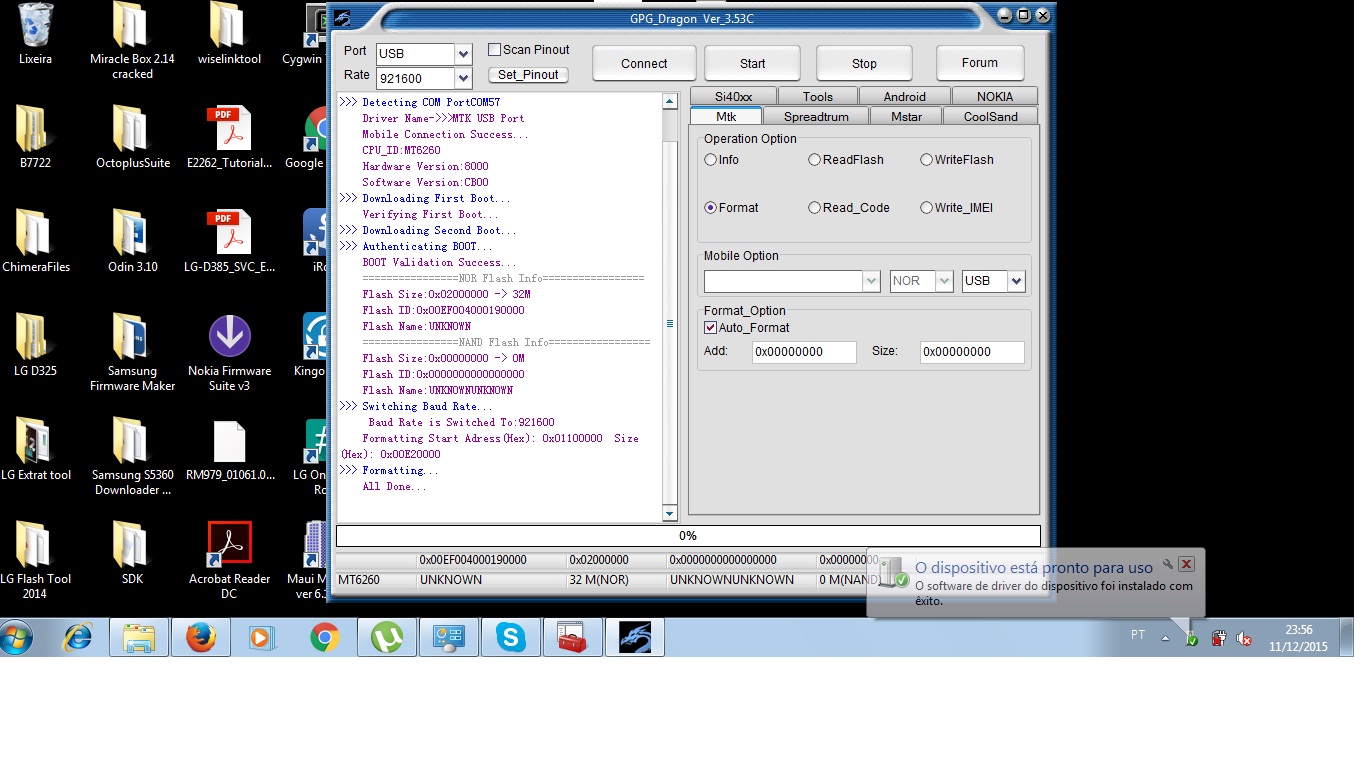Click the 0% progress bar
Image resolution: width=1366 pixels, height=768 pixels.
point(688,536)
